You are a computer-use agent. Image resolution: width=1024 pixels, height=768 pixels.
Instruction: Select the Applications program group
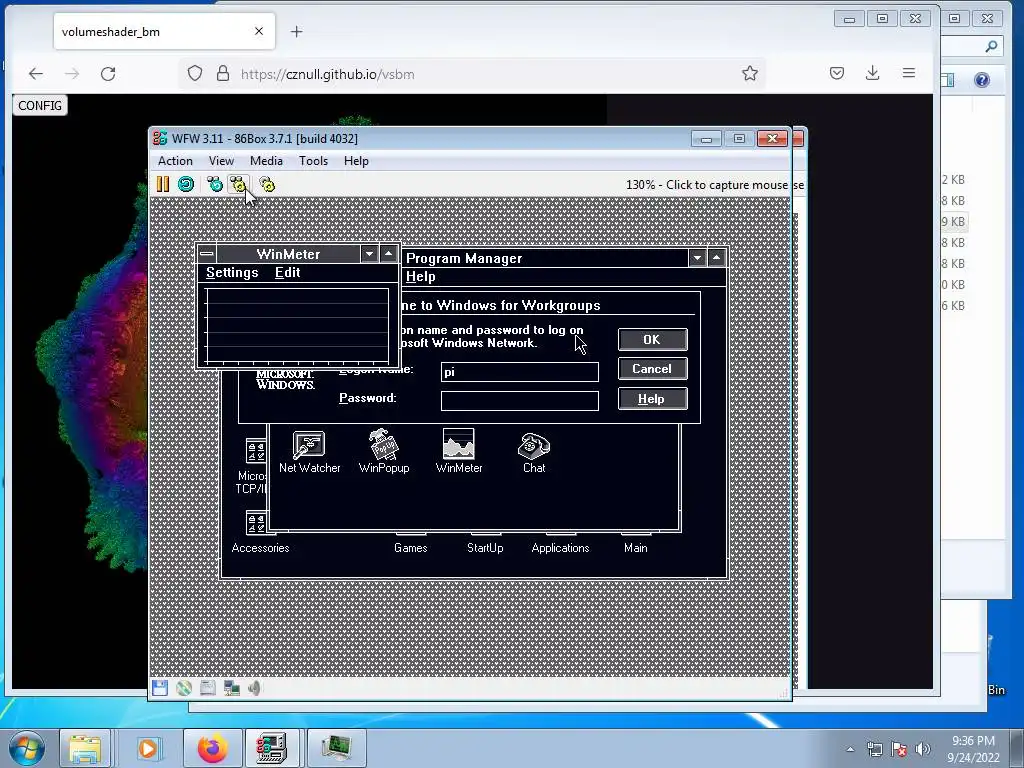pos(560,543)
